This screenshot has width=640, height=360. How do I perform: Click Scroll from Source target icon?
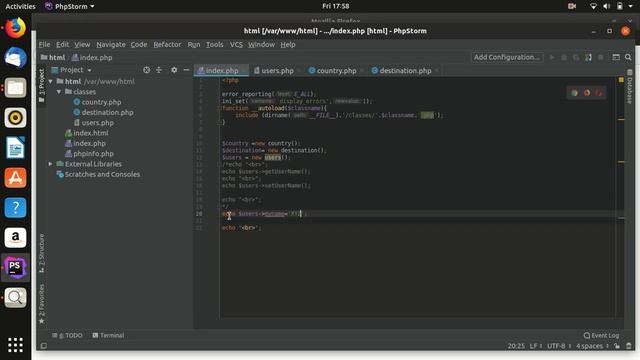tap(147, 70)
